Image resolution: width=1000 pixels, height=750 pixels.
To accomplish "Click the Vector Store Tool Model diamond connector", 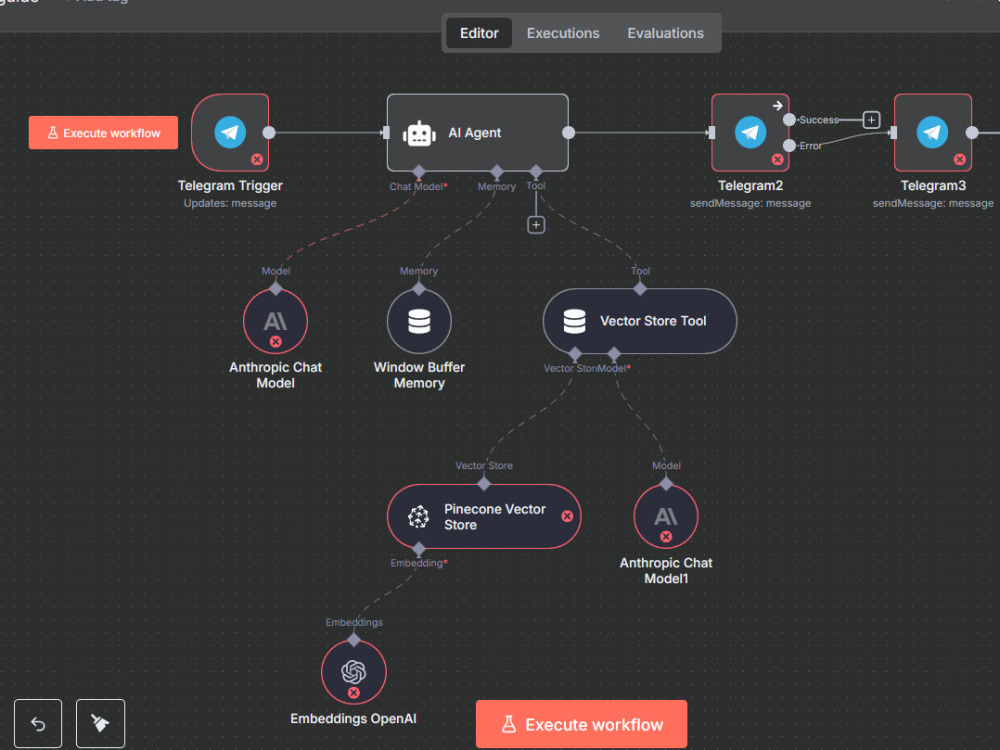I will pos(614,354).
